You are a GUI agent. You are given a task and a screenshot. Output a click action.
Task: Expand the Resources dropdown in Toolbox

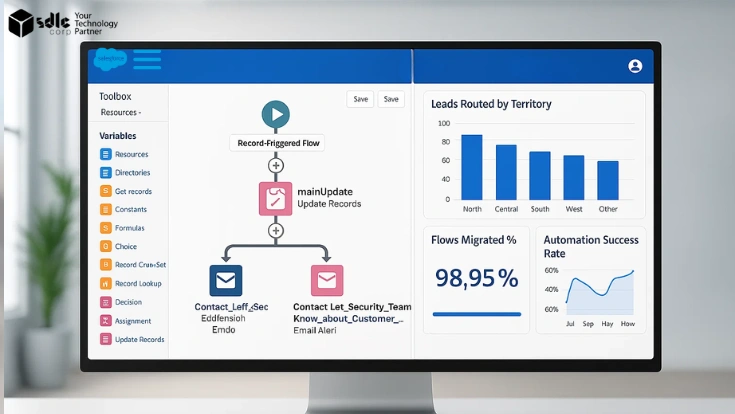pyautogui.click(x=121, y=113)
